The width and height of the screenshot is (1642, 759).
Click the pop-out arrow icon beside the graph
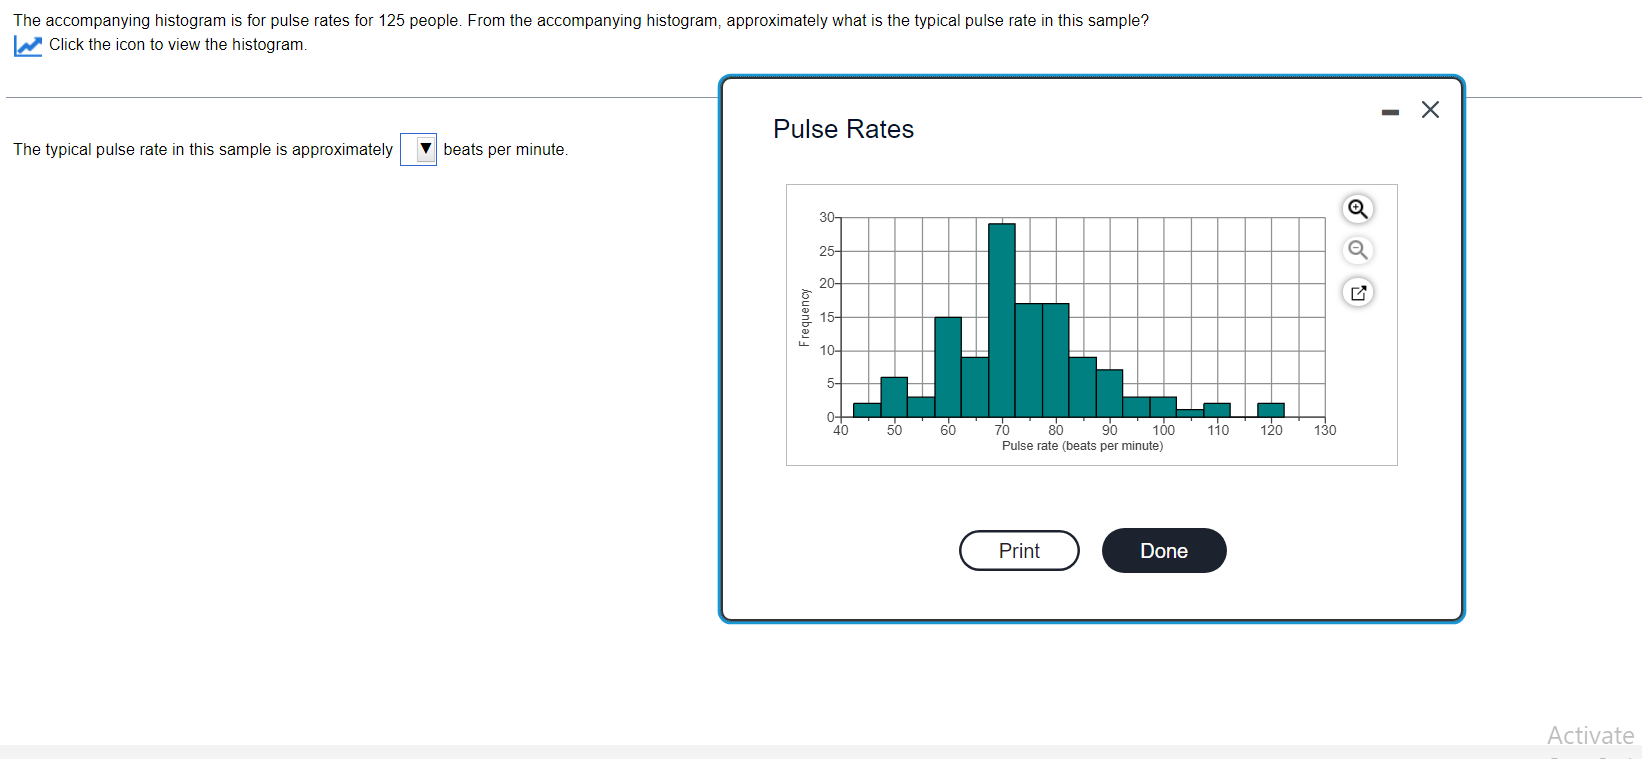pos(1357,292)
